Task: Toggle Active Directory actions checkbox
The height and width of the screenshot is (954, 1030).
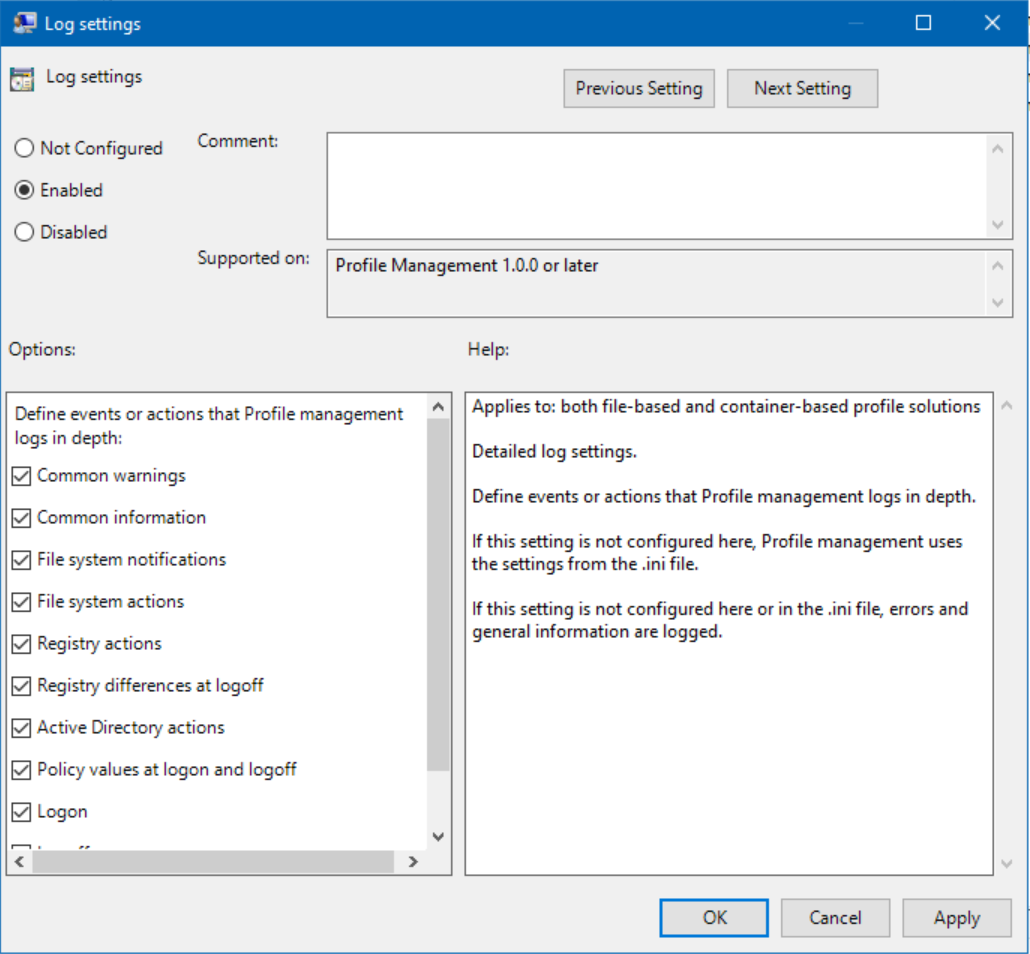Action: [x=21, y=728]
